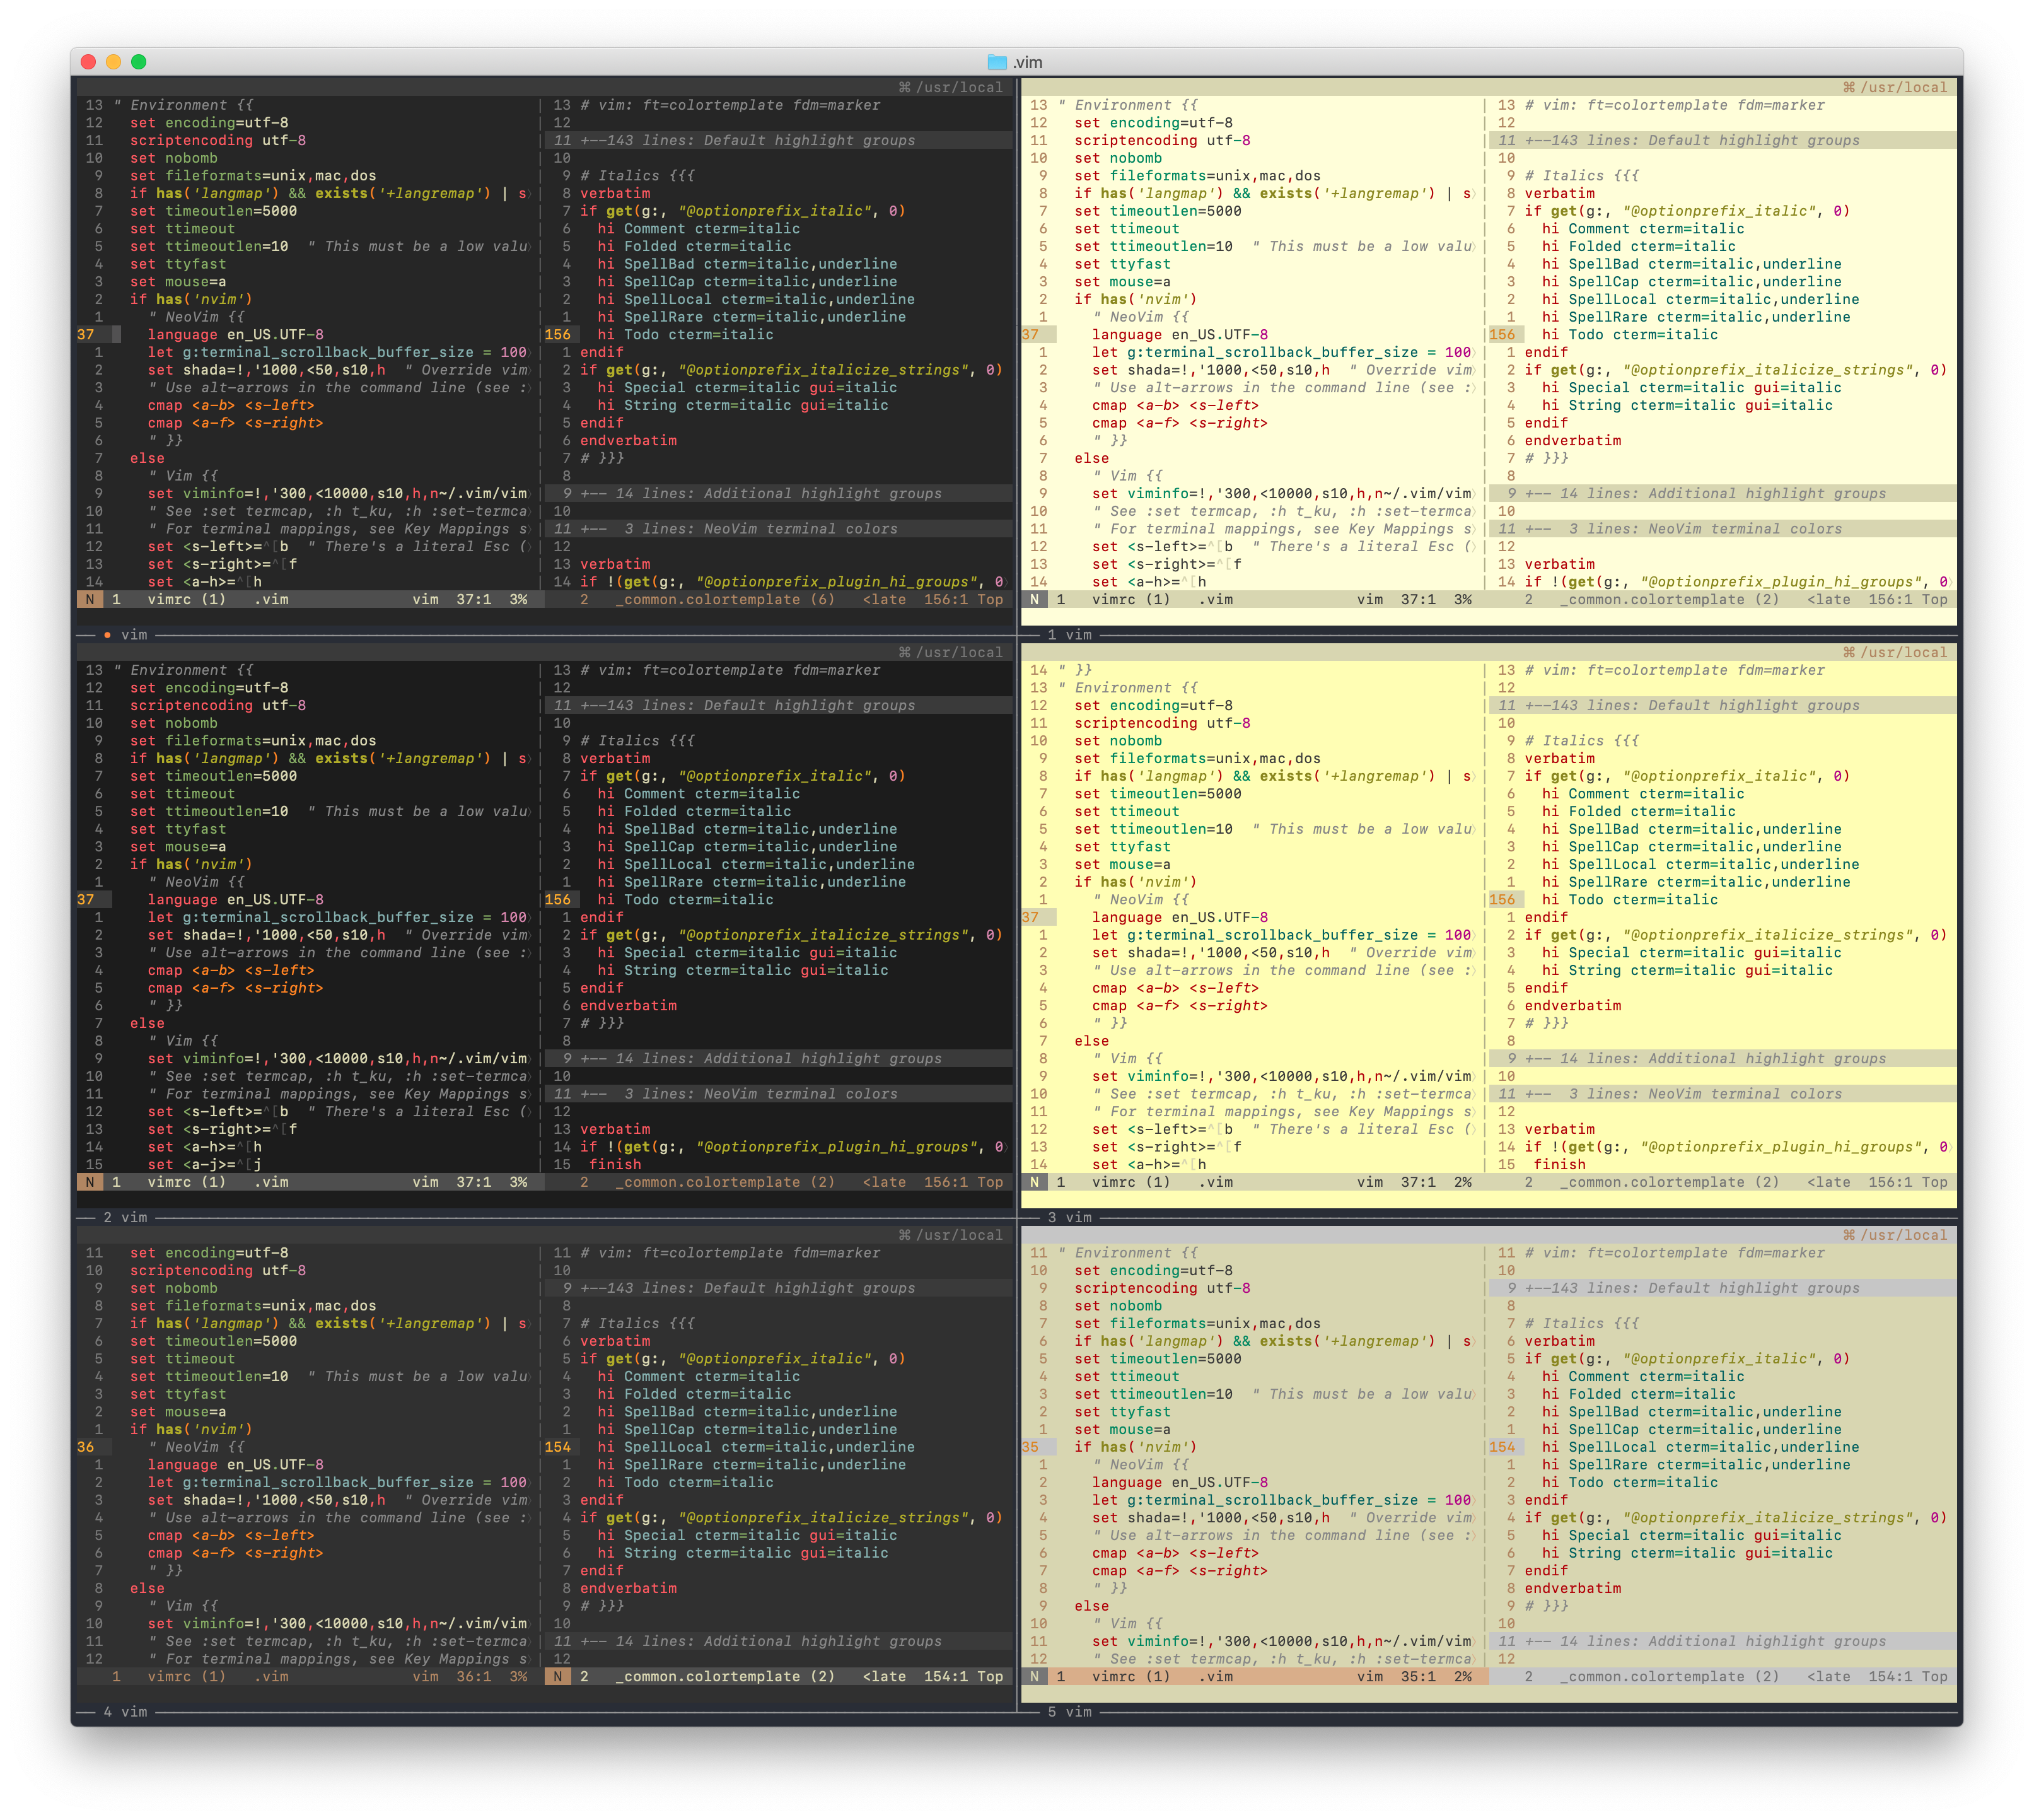
Task: Click the '5 vim' pane label
Action: (x=1070, y=1712)
